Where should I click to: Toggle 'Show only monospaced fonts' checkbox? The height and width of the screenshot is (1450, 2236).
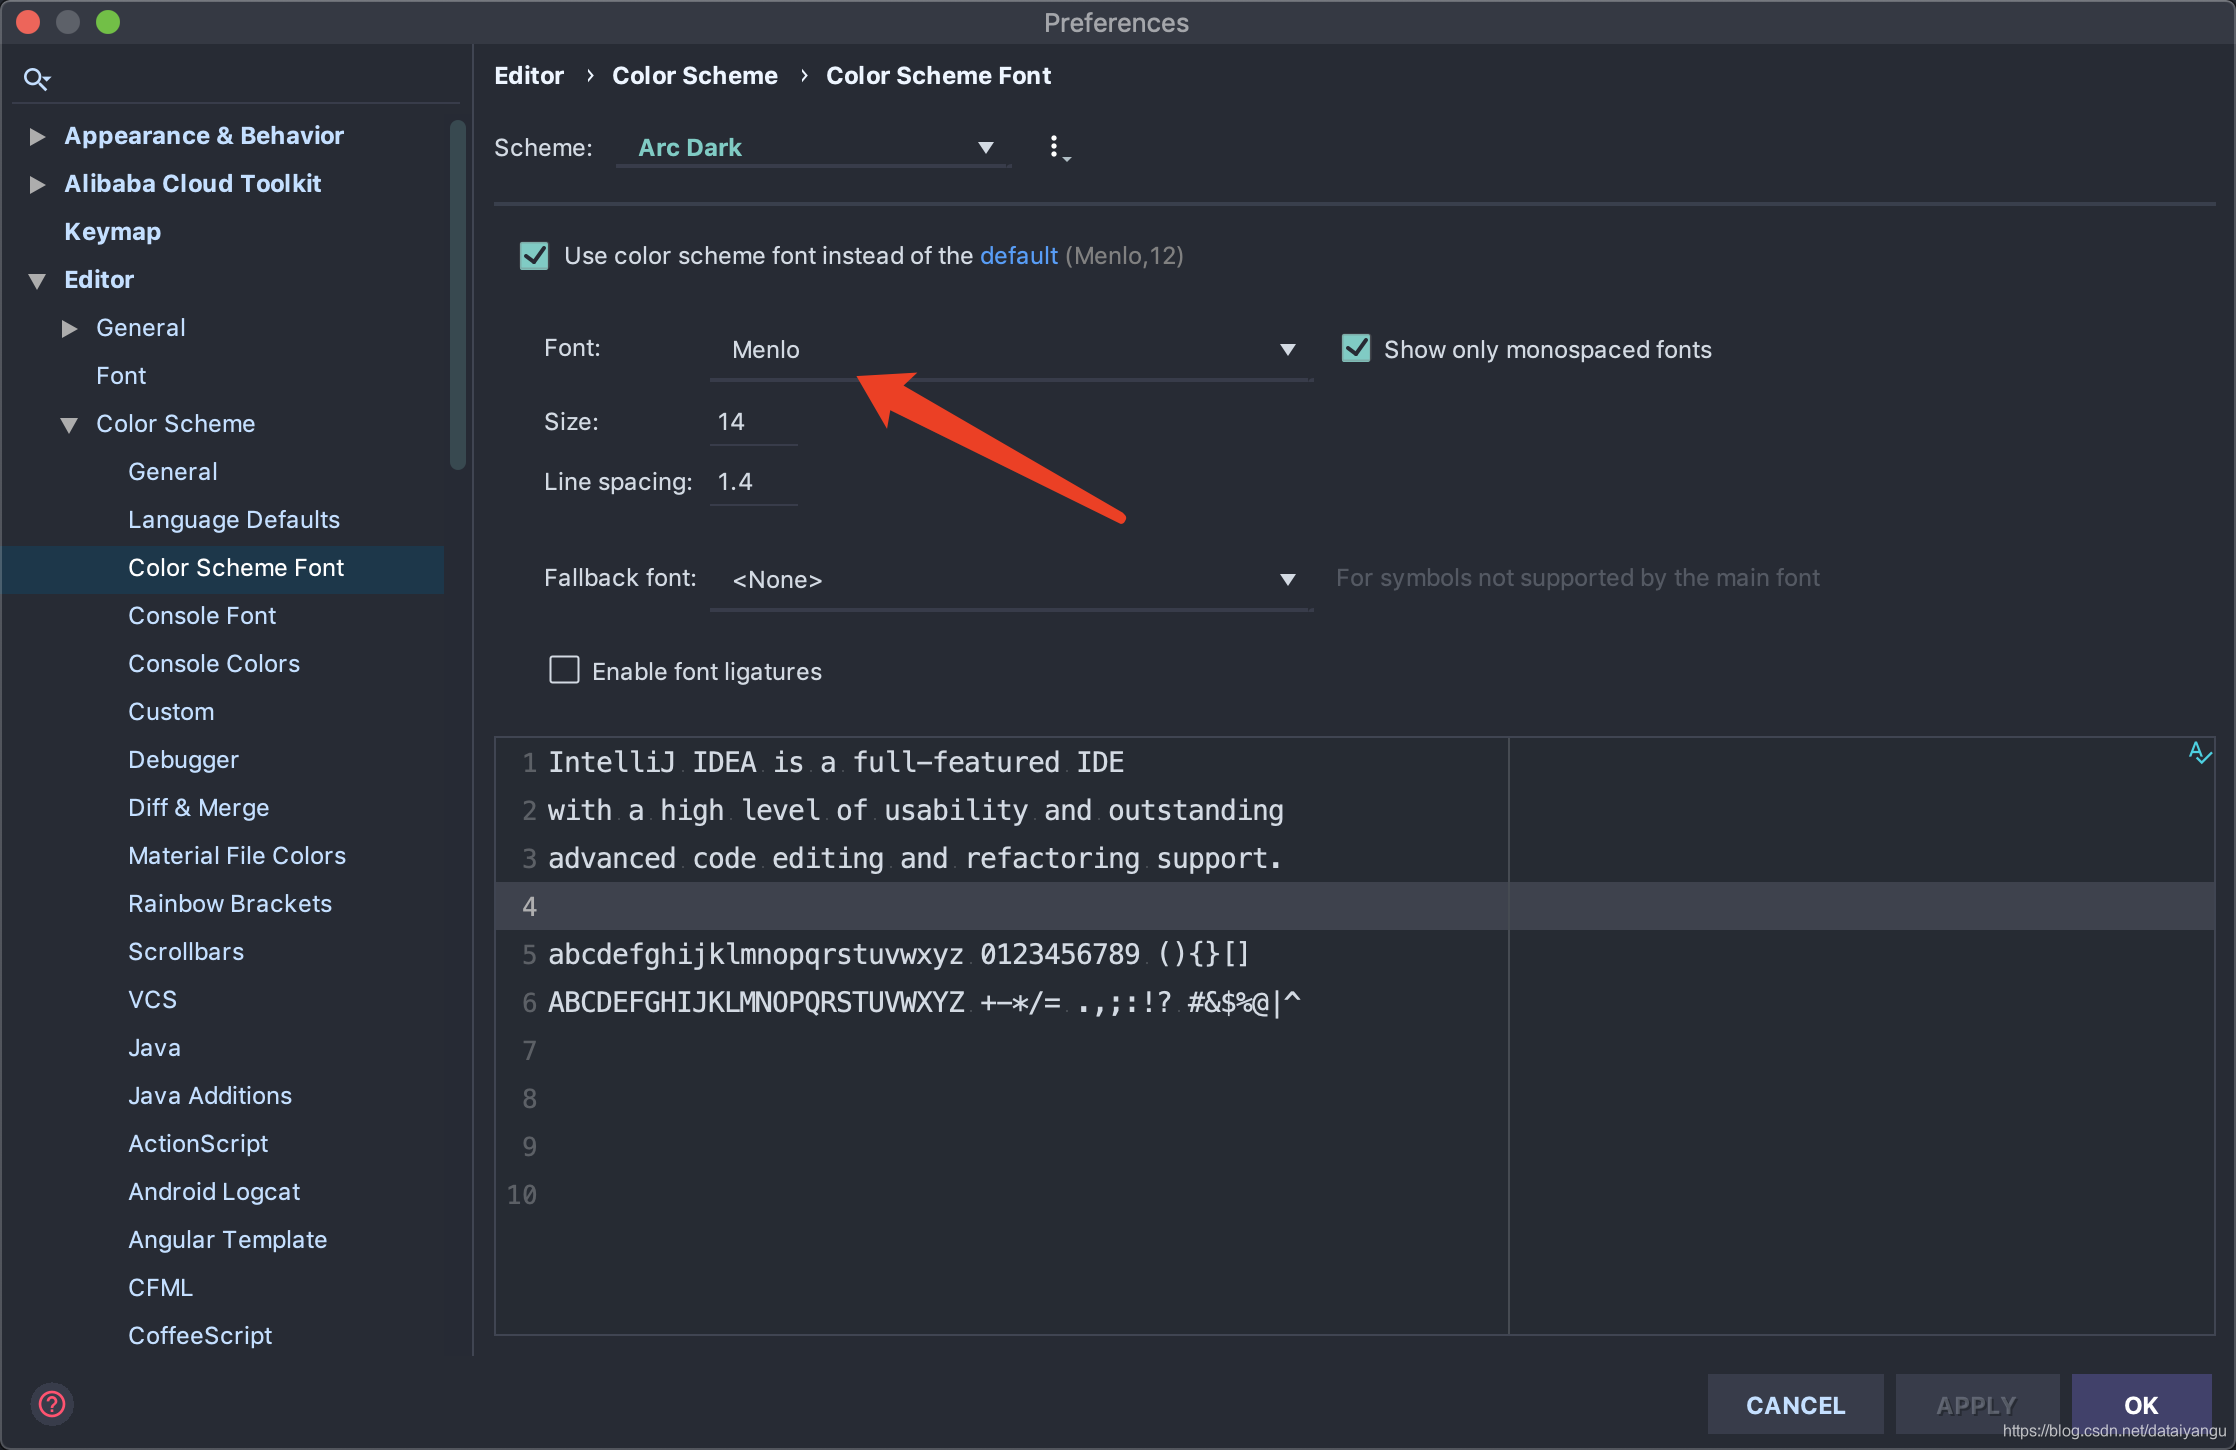(1362, 349)
